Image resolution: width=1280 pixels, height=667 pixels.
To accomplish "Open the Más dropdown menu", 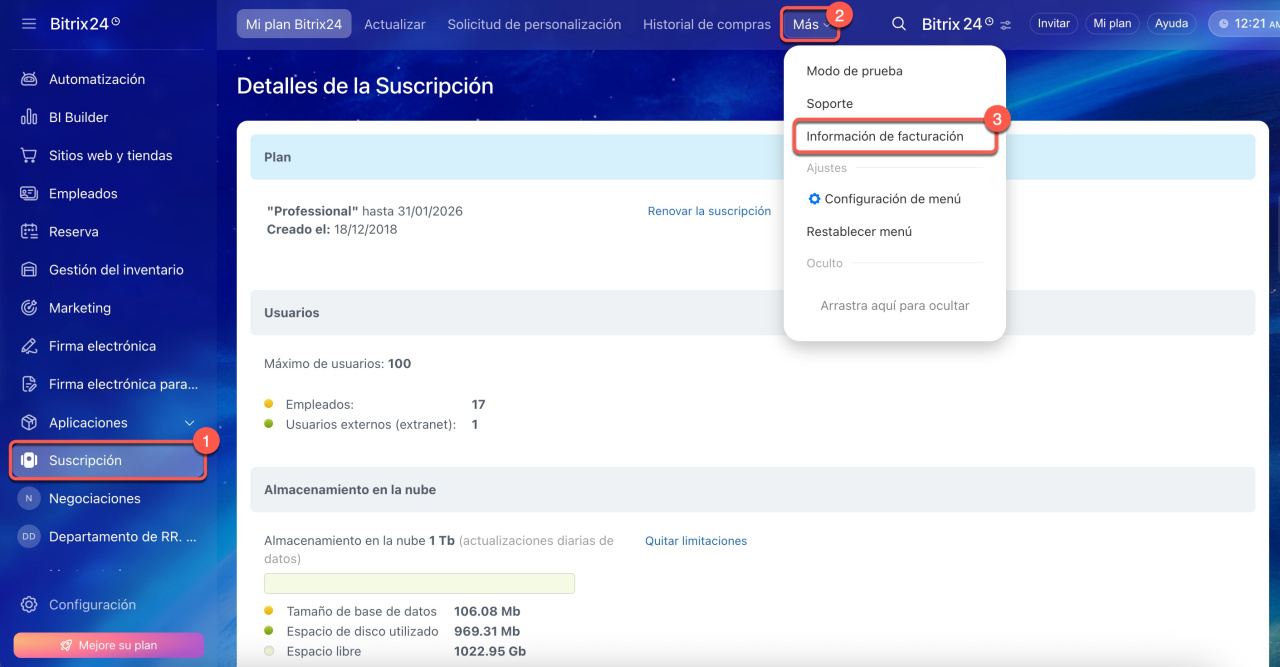I will click(x=810, y=24).
